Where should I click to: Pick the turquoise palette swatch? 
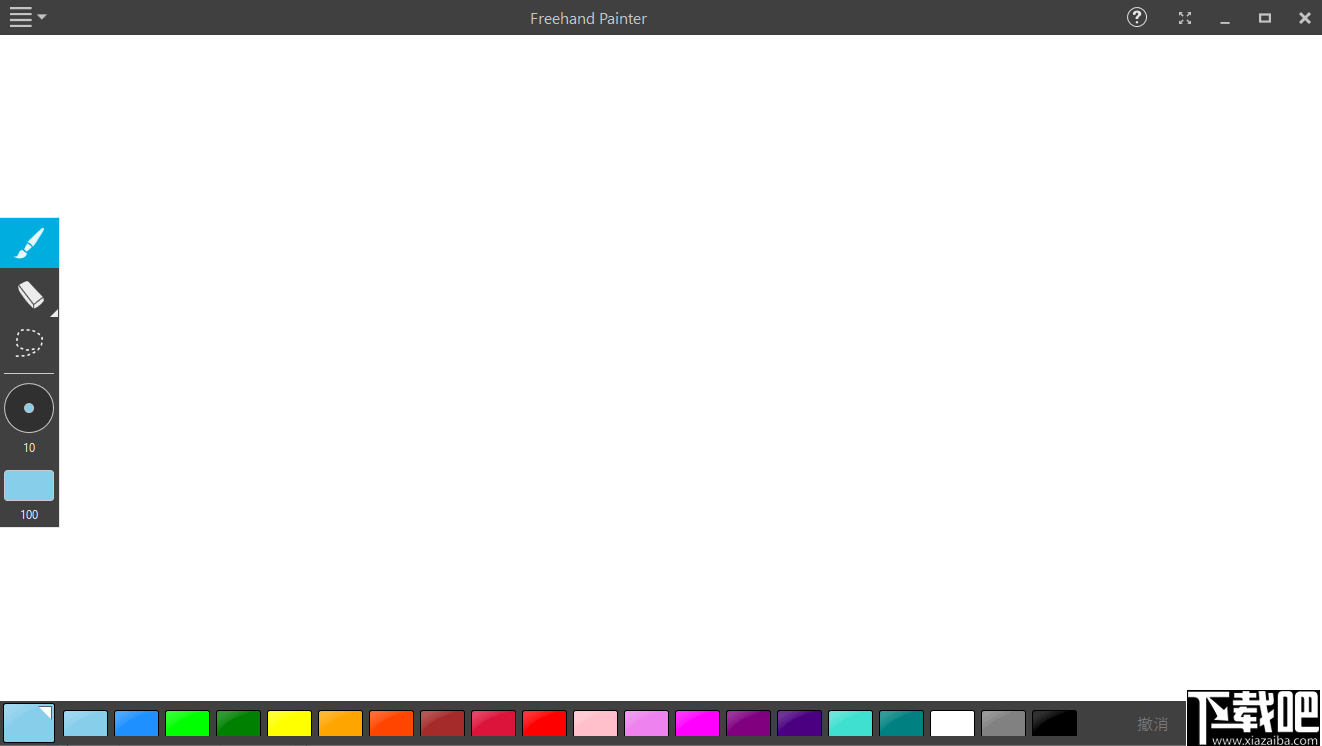click(851, 723)
